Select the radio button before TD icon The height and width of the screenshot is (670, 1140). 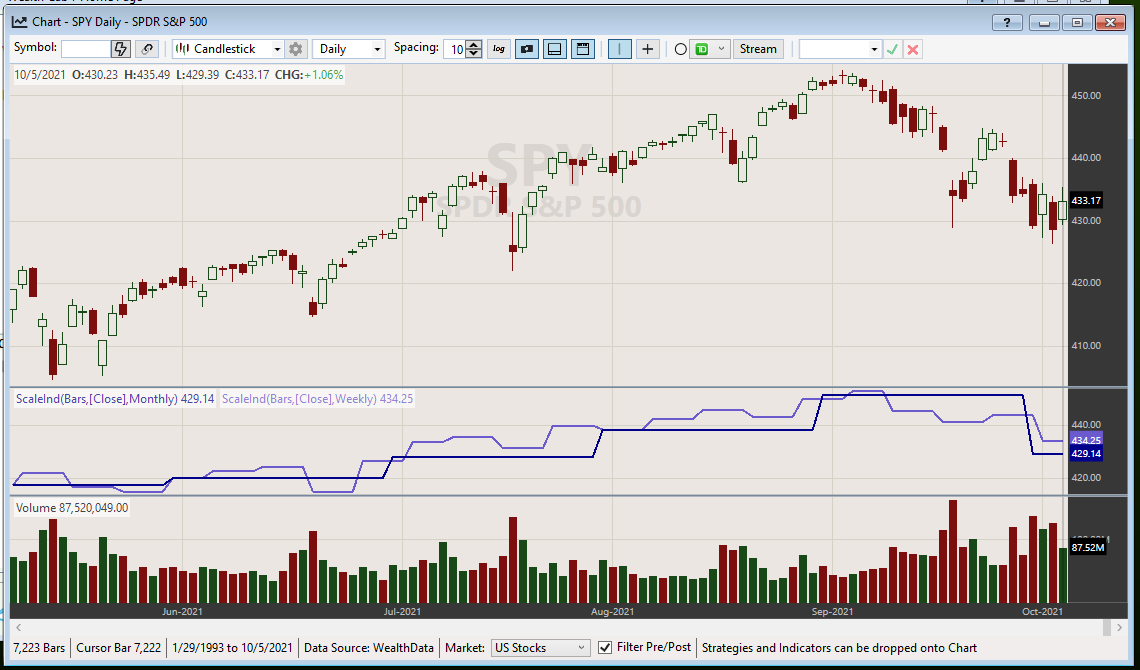(681, 49)
